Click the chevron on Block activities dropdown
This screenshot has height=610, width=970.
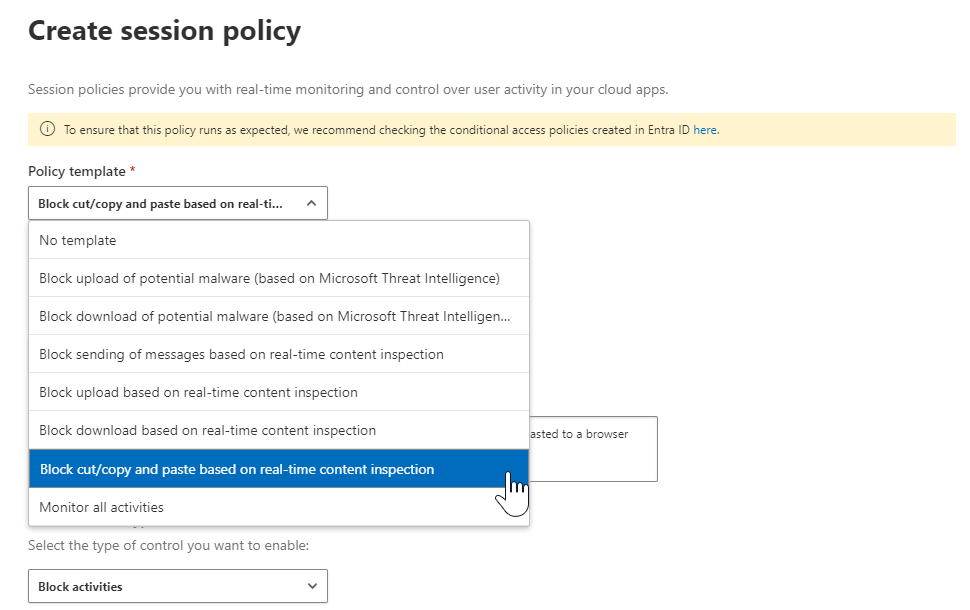point(312,586)
